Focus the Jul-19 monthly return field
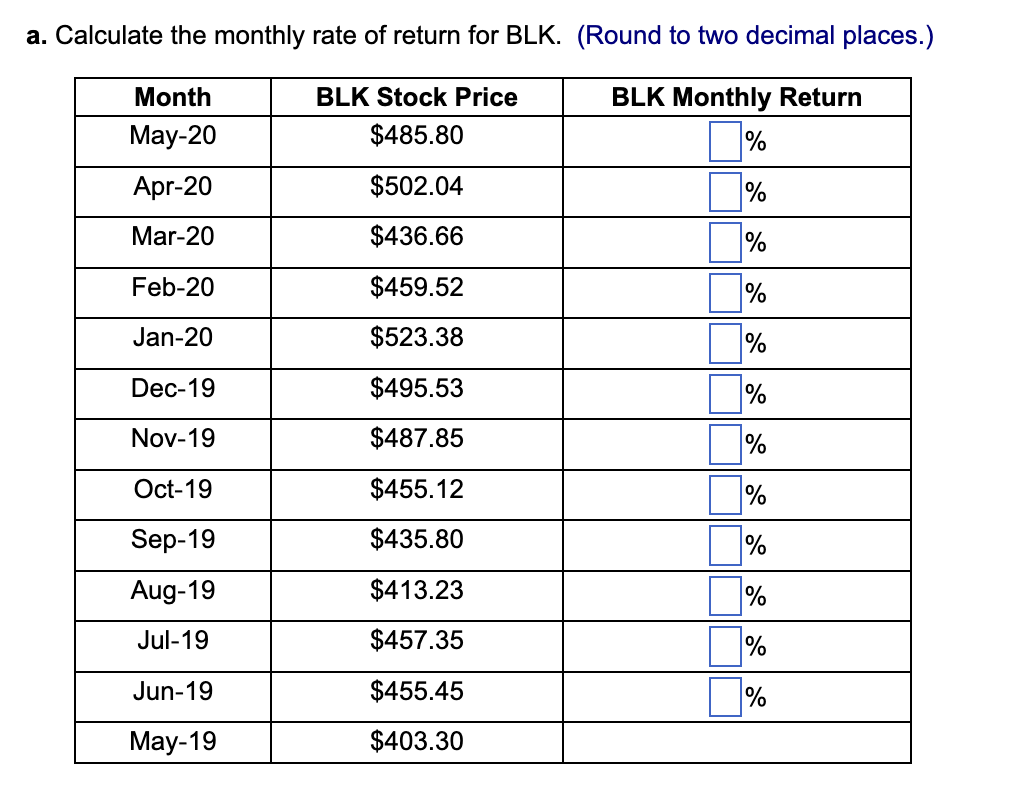 click(x=725, y=646)
